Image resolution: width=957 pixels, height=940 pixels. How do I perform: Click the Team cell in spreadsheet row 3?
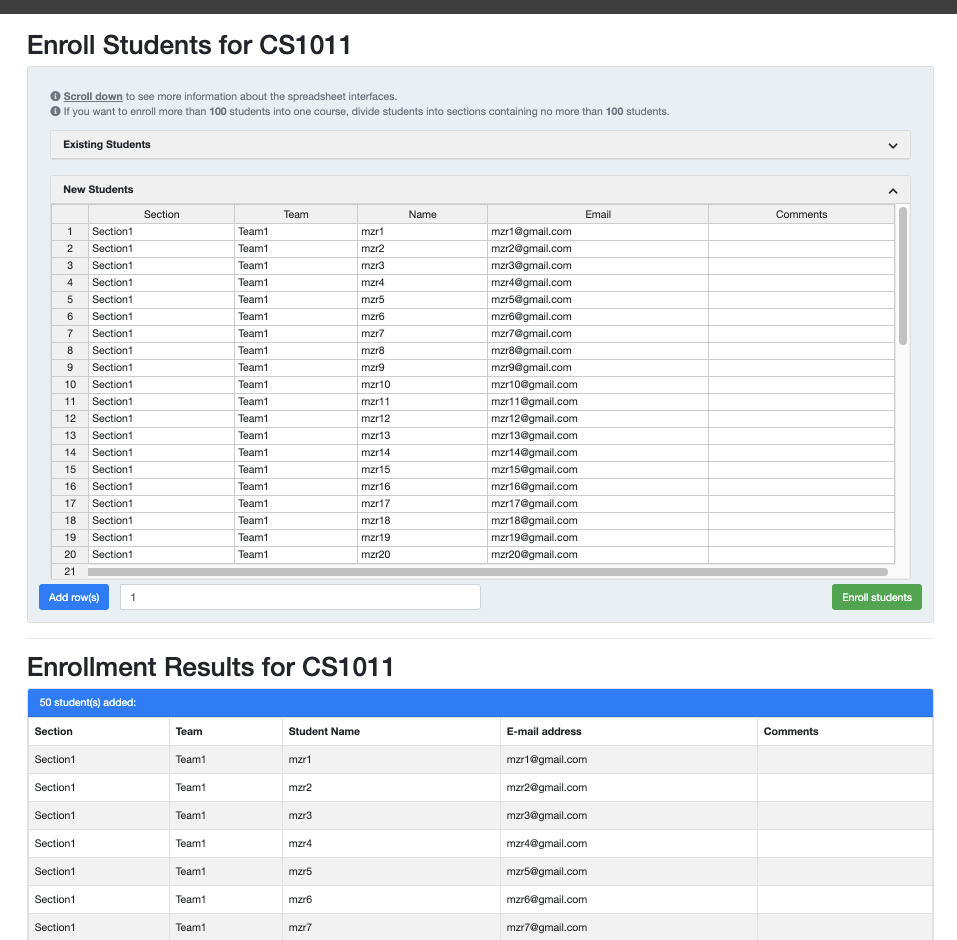point(295,265)
